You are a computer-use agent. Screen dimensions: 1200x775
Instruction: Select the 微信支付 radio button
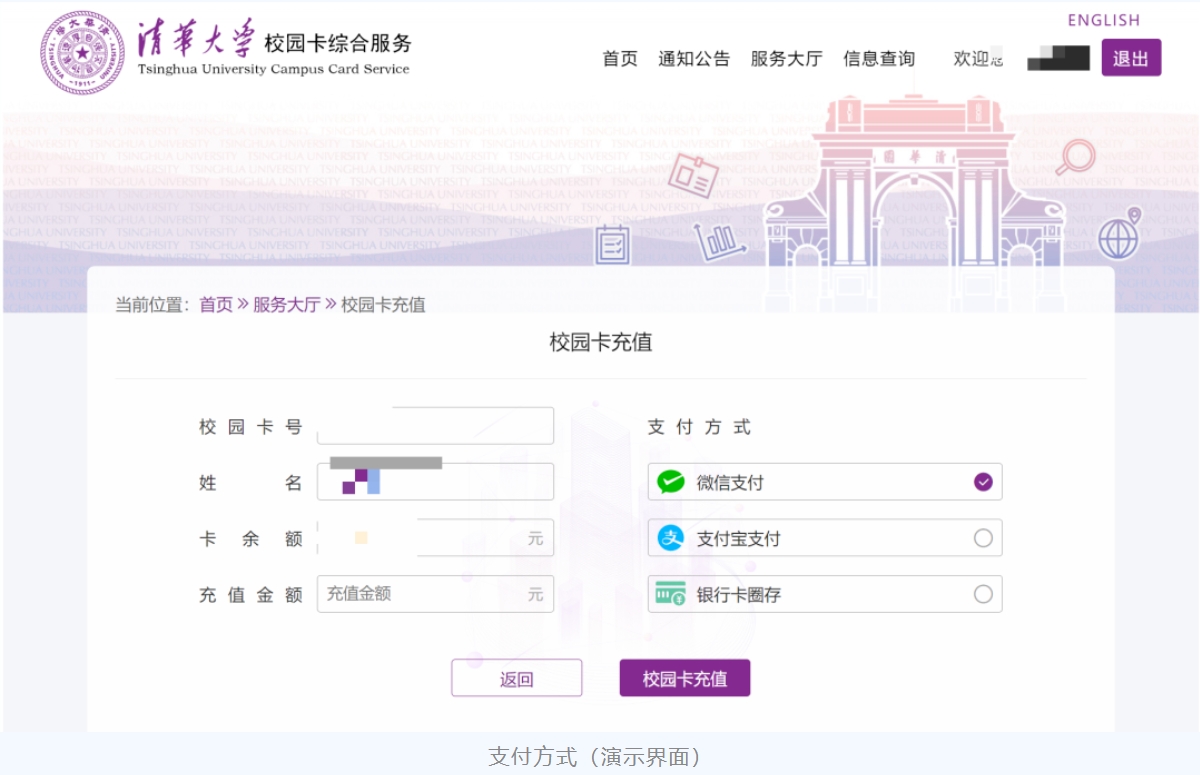coord(983,483)
